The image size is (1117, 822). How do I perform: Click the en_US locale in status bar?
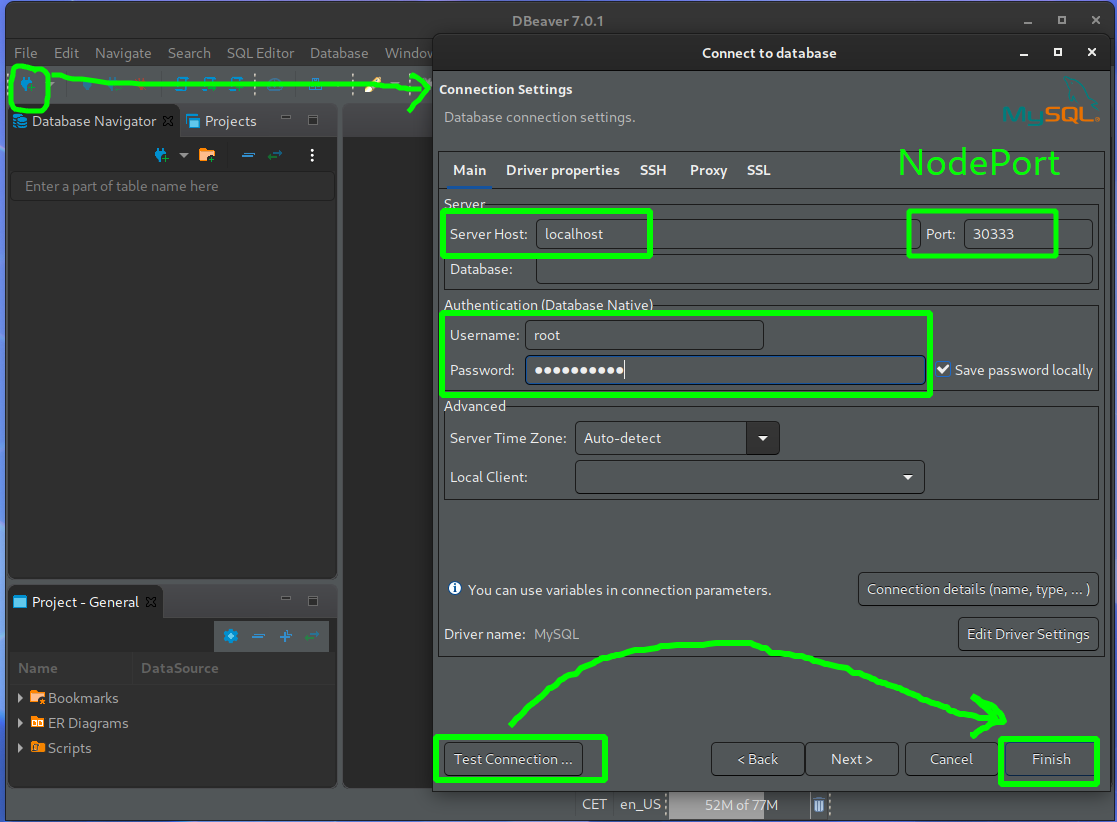pyautogui.click(x=640, y=805)
